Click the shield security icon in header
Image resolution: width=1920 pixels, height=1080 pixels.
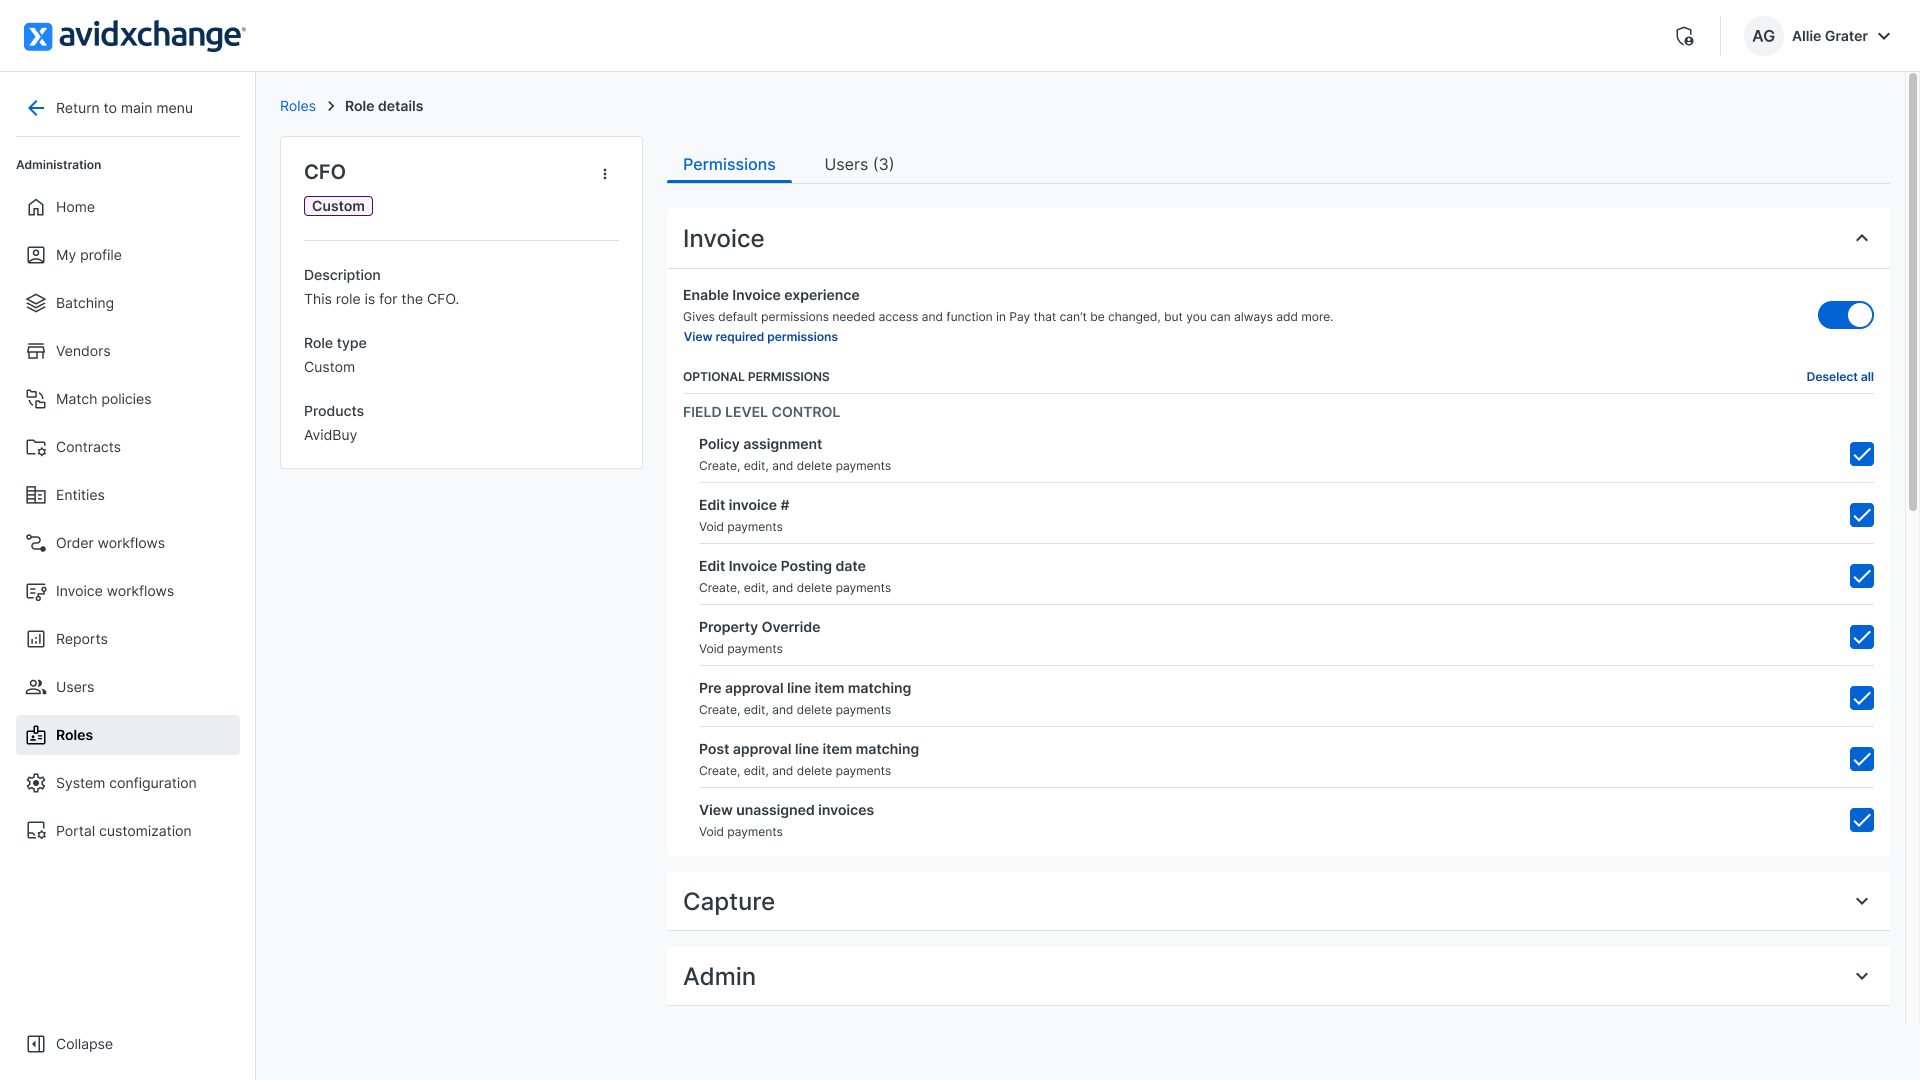[1684, 36]
